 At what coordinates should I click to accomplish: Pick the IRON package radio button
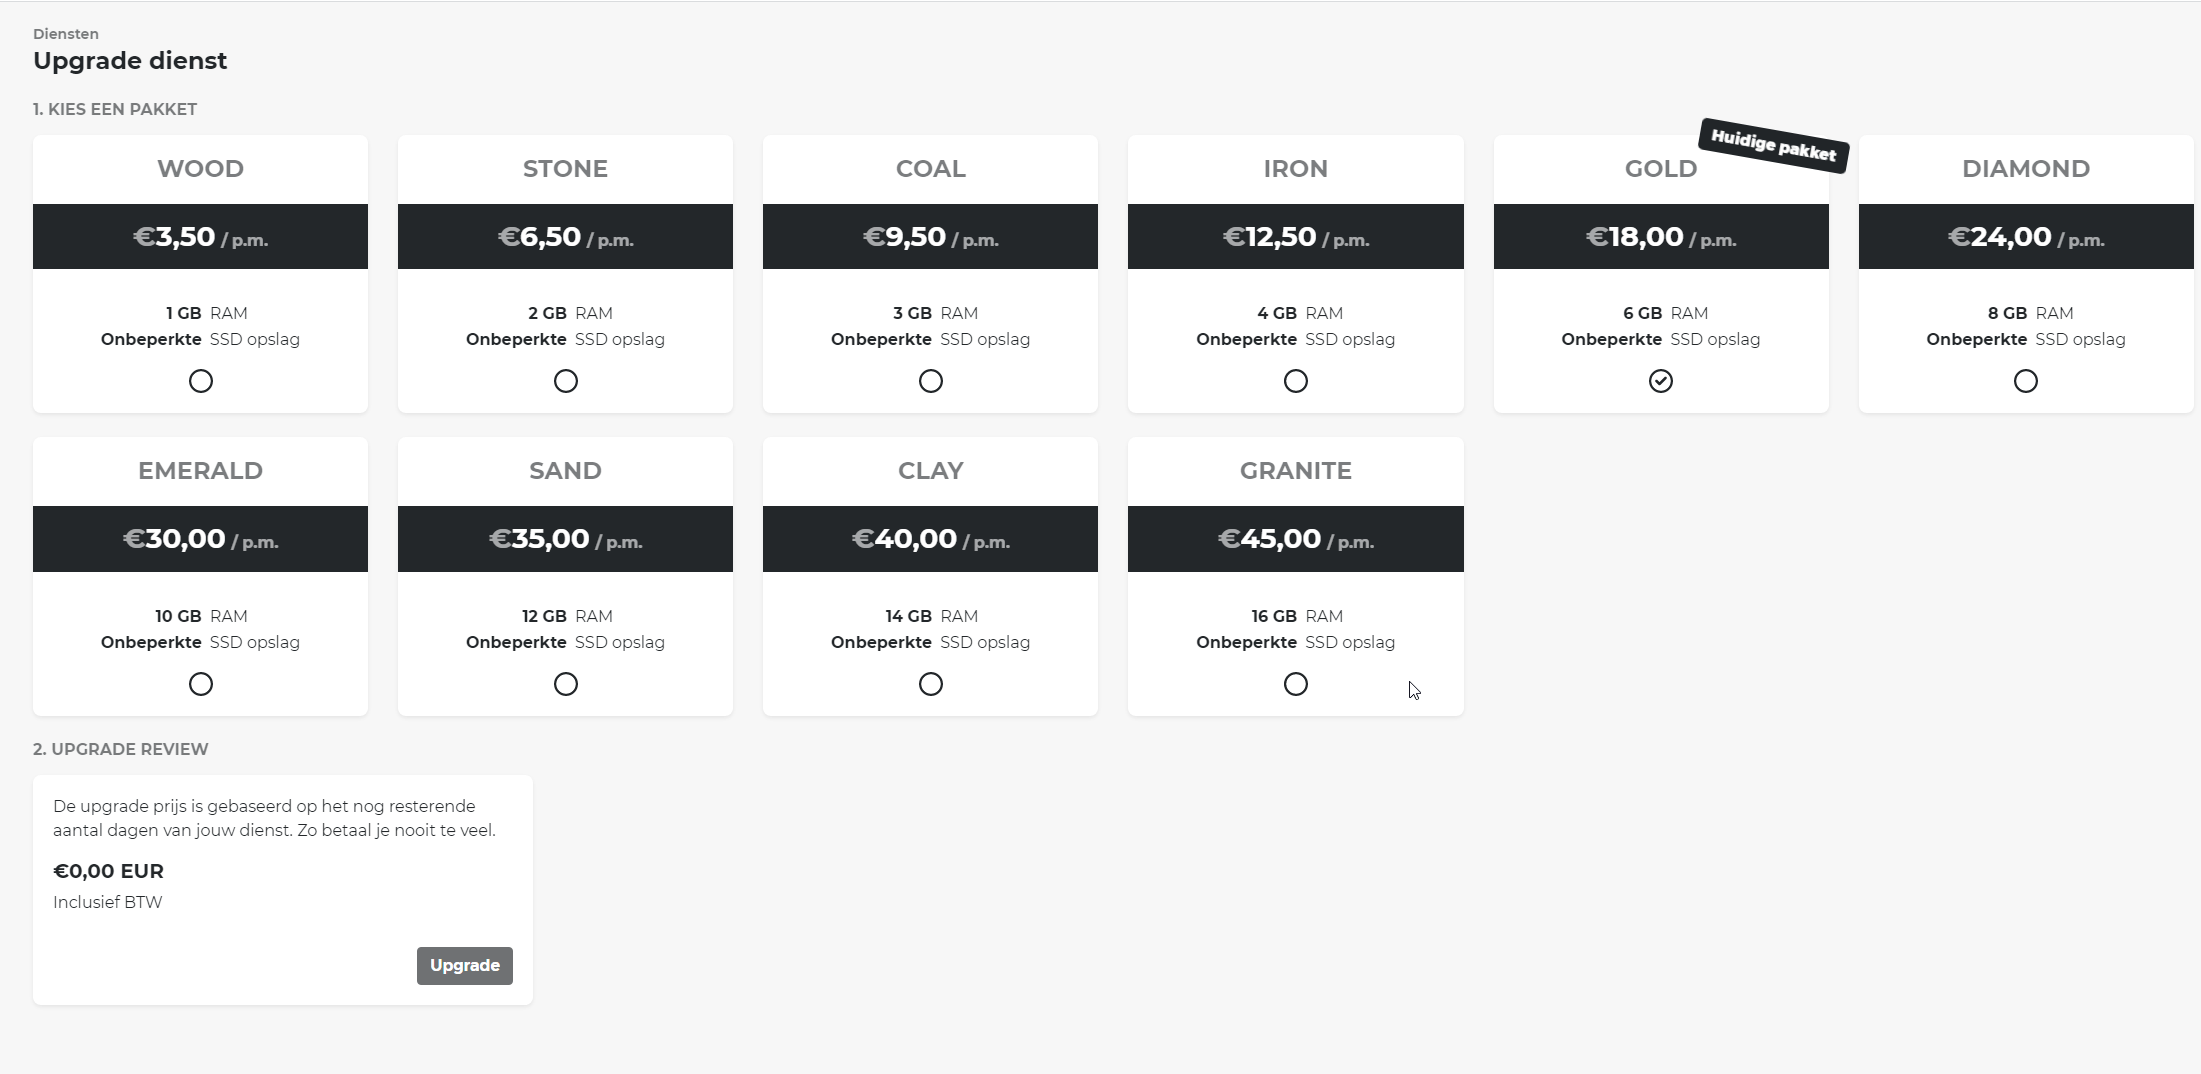pos(1295,381)
